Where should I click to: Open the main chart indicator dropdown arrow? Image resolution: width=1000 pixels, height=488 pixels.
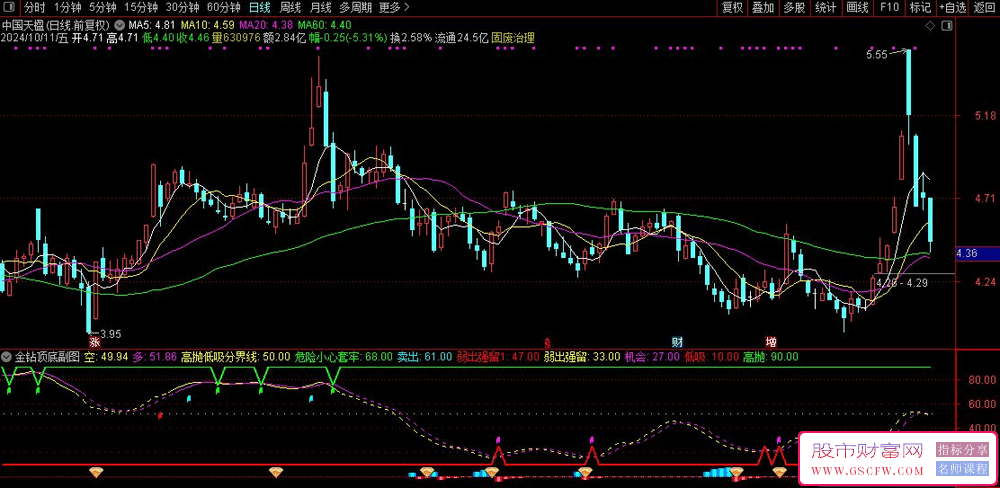tap(121, 24)
